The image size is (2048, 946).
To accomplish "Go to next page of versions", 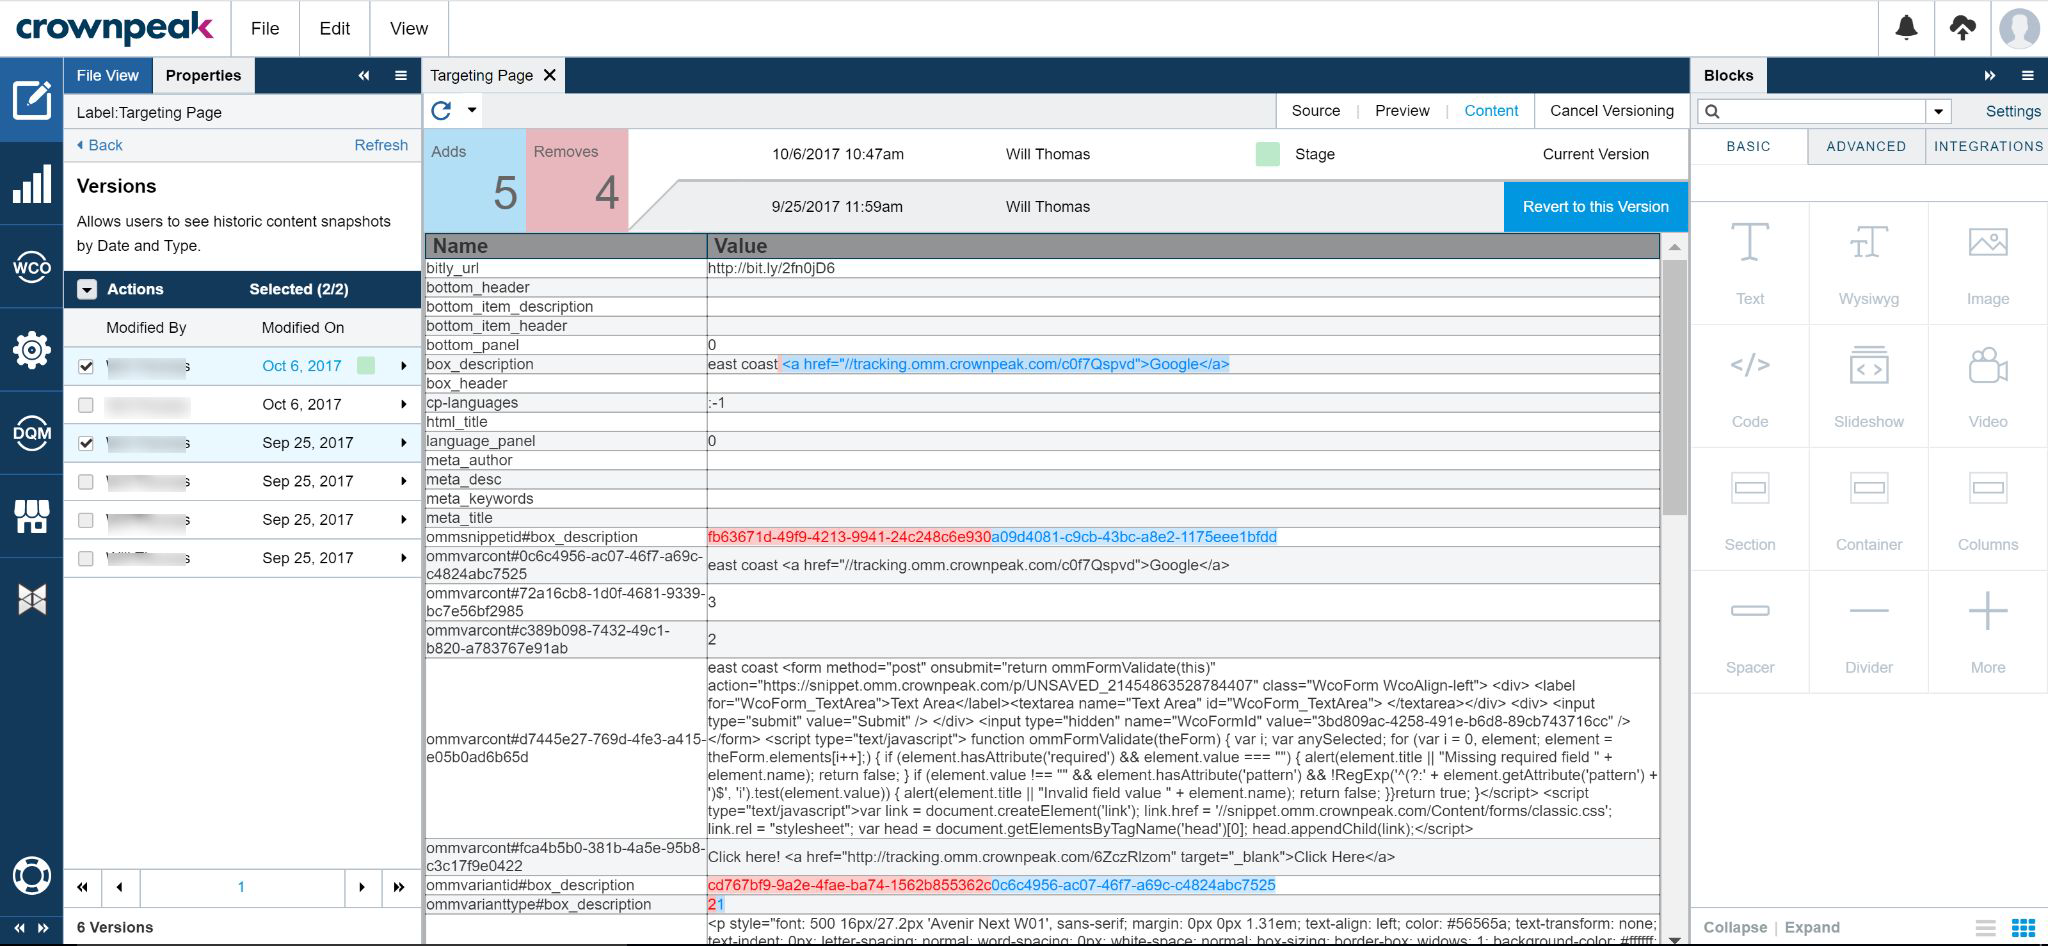I will click(362, 887).
